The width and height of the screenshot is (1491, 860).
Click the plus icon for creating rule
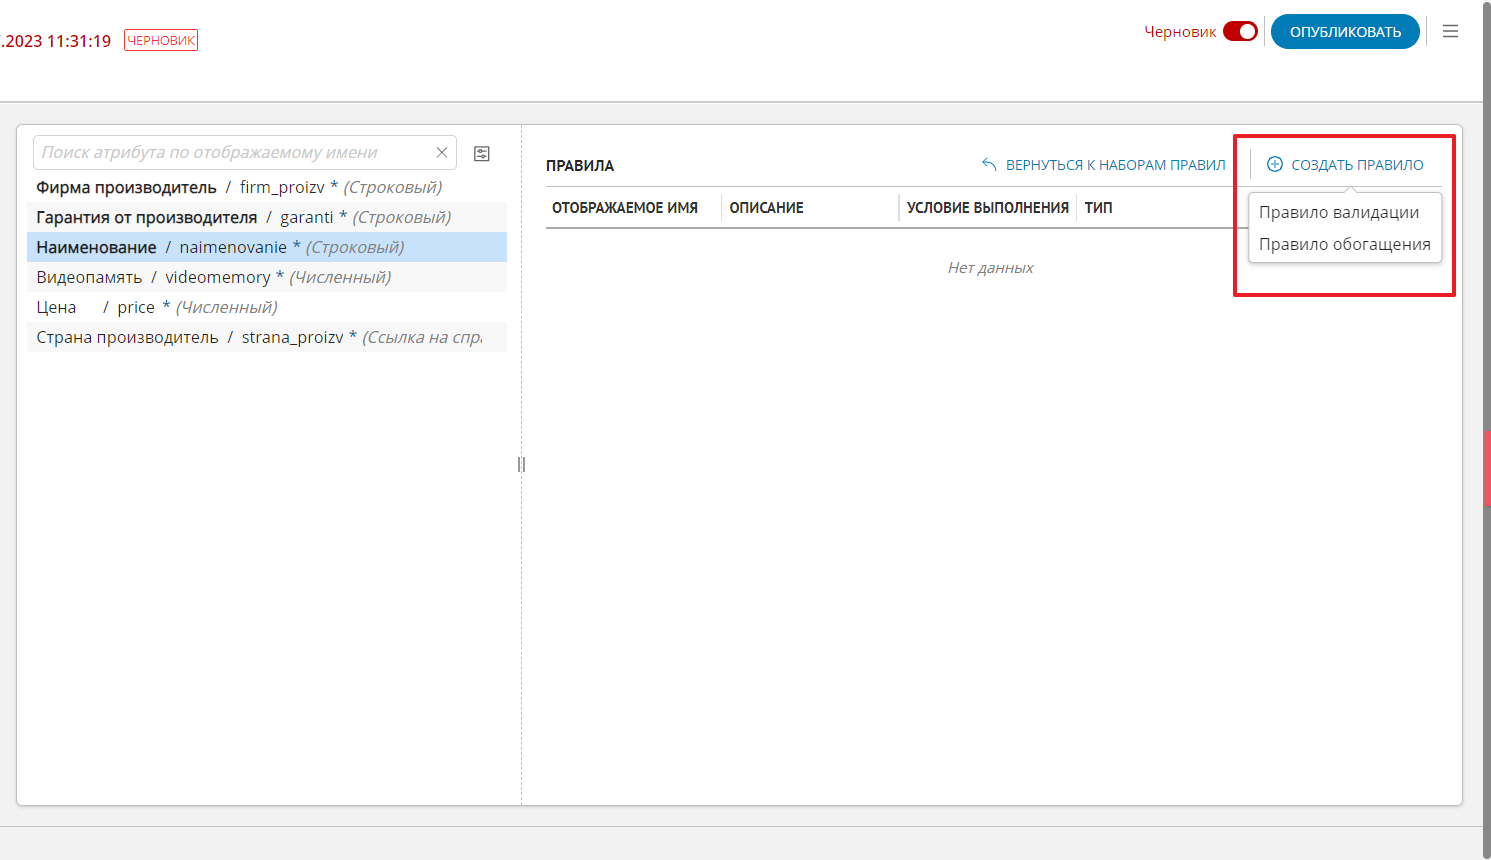pos(1275,165)
